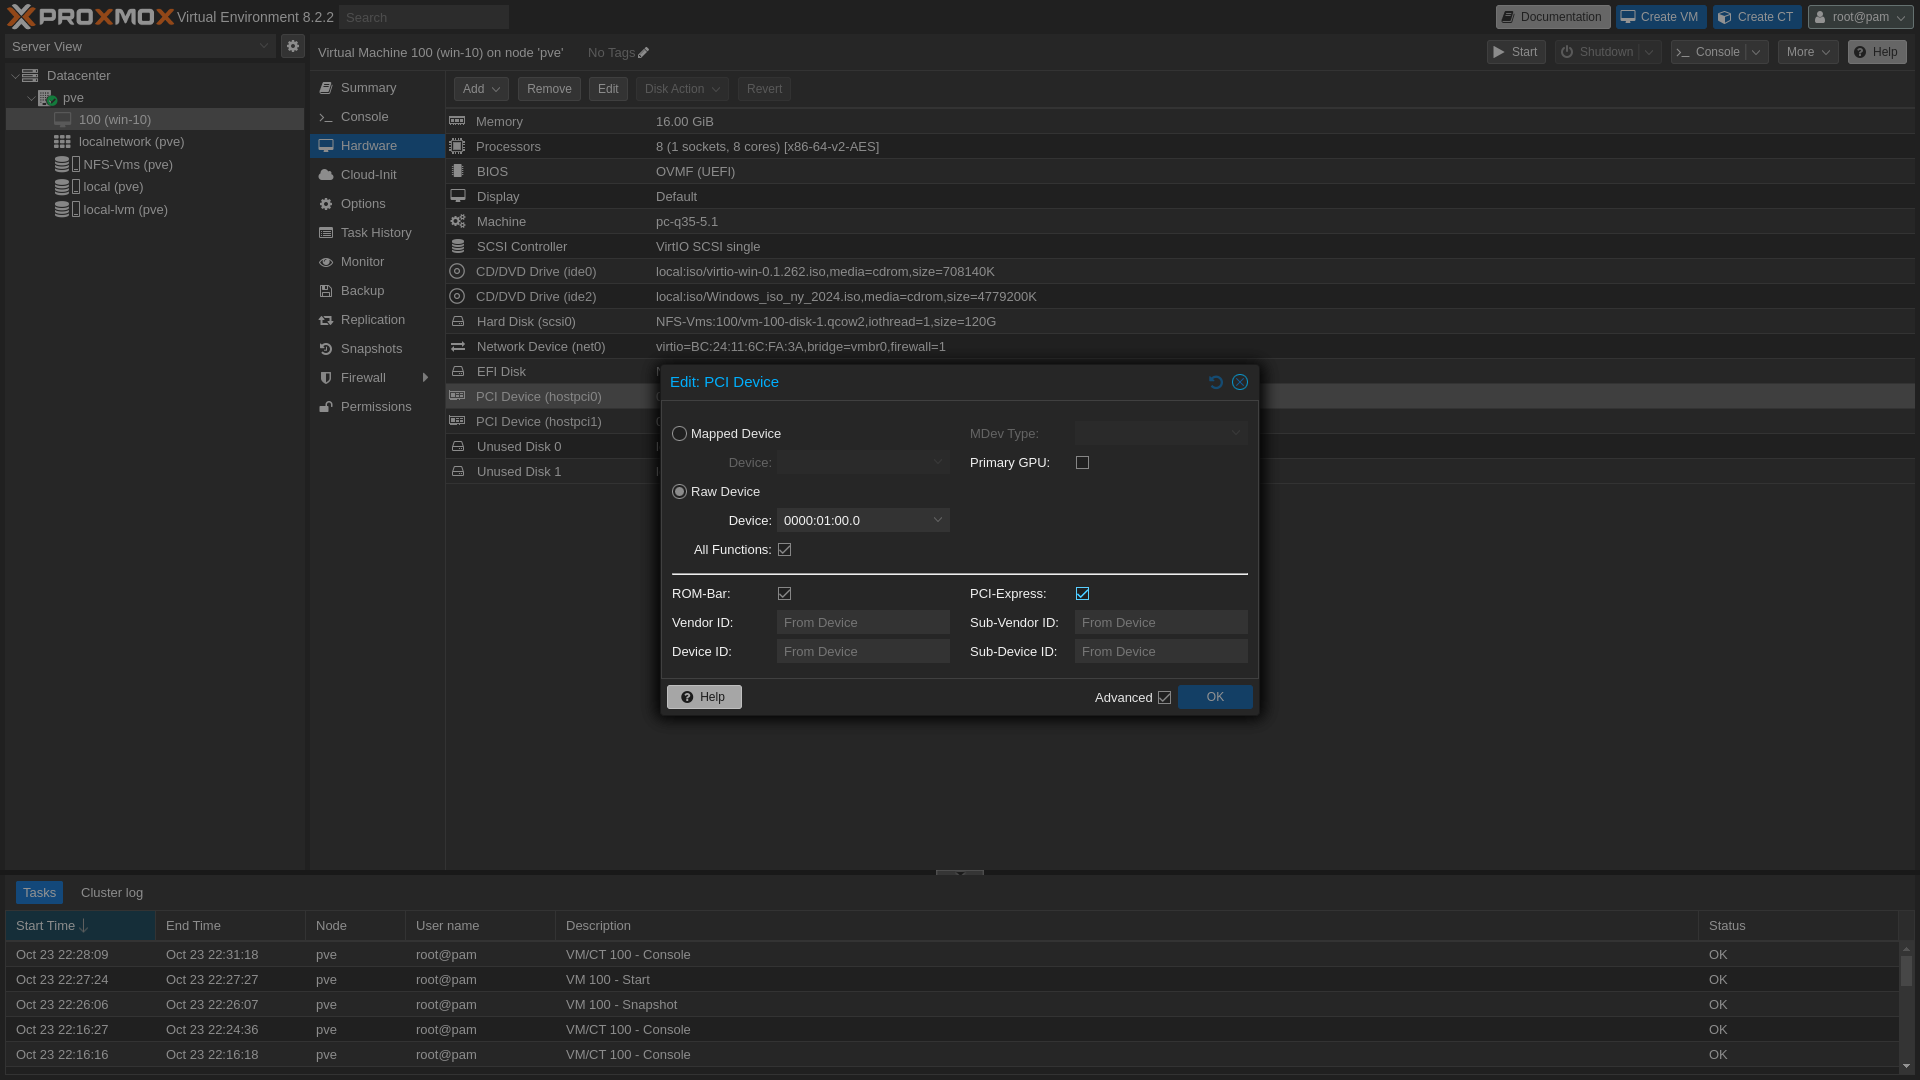Viewport: 1920px width, 1080px height.
Task: Collapse the pve tree node
Action: [x=31, y=98]
